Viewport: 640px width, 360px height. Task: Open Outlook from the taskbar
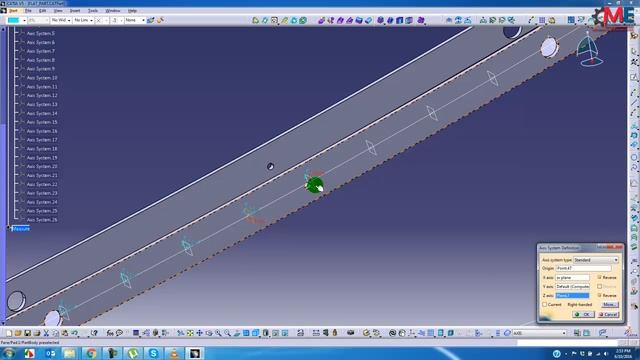(x=50, y=353)
